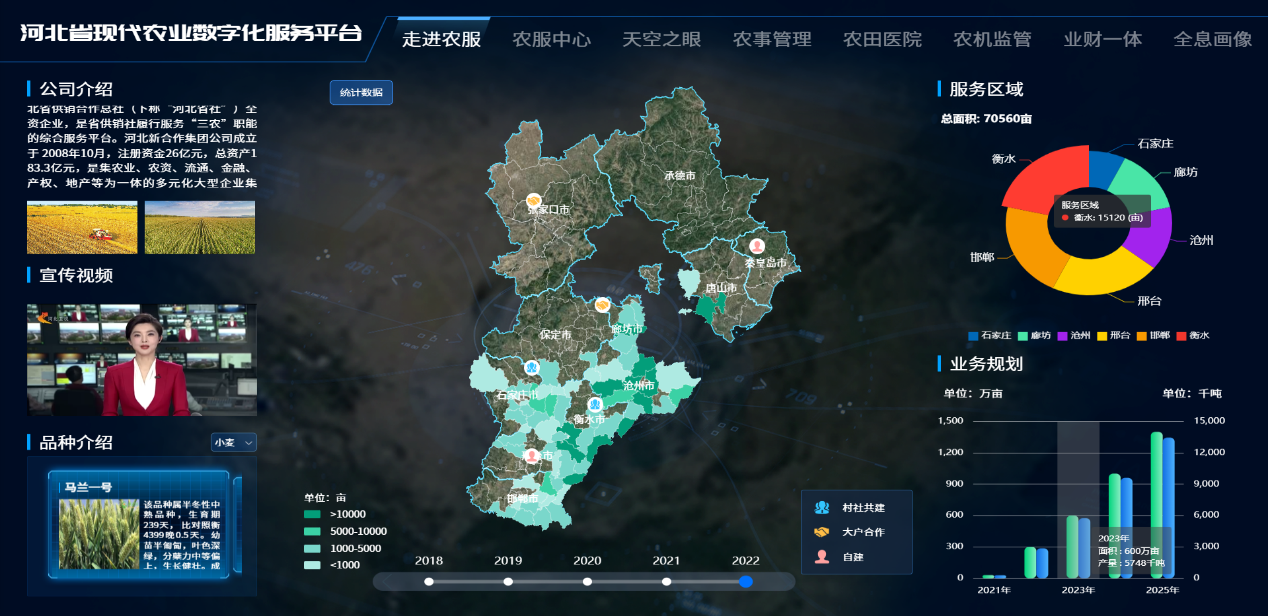The width and height of the screenshot is (1268, 616).
Task: Click the blue group marker at Shijiazhuang
Action: coord(532,369)
